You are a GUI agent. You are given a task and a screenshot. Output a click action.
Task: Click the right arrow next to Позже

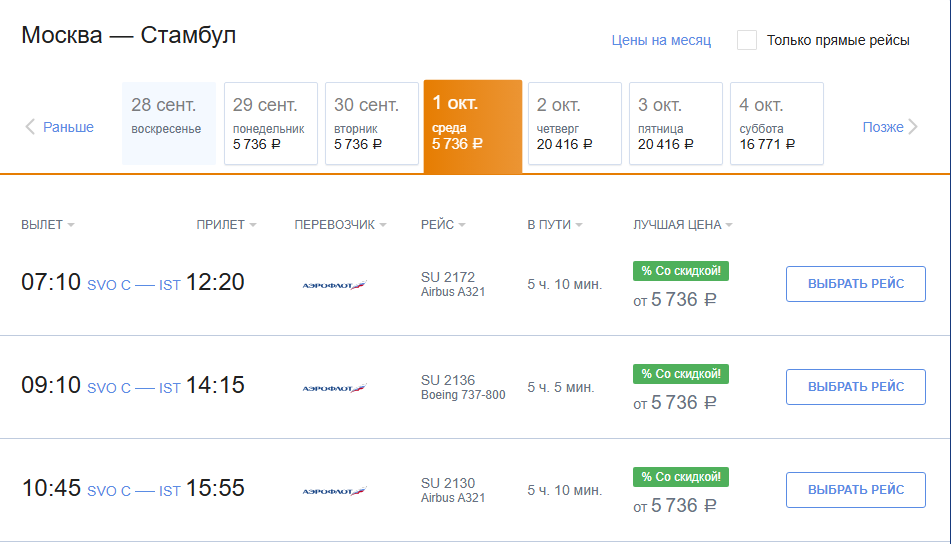913,127
